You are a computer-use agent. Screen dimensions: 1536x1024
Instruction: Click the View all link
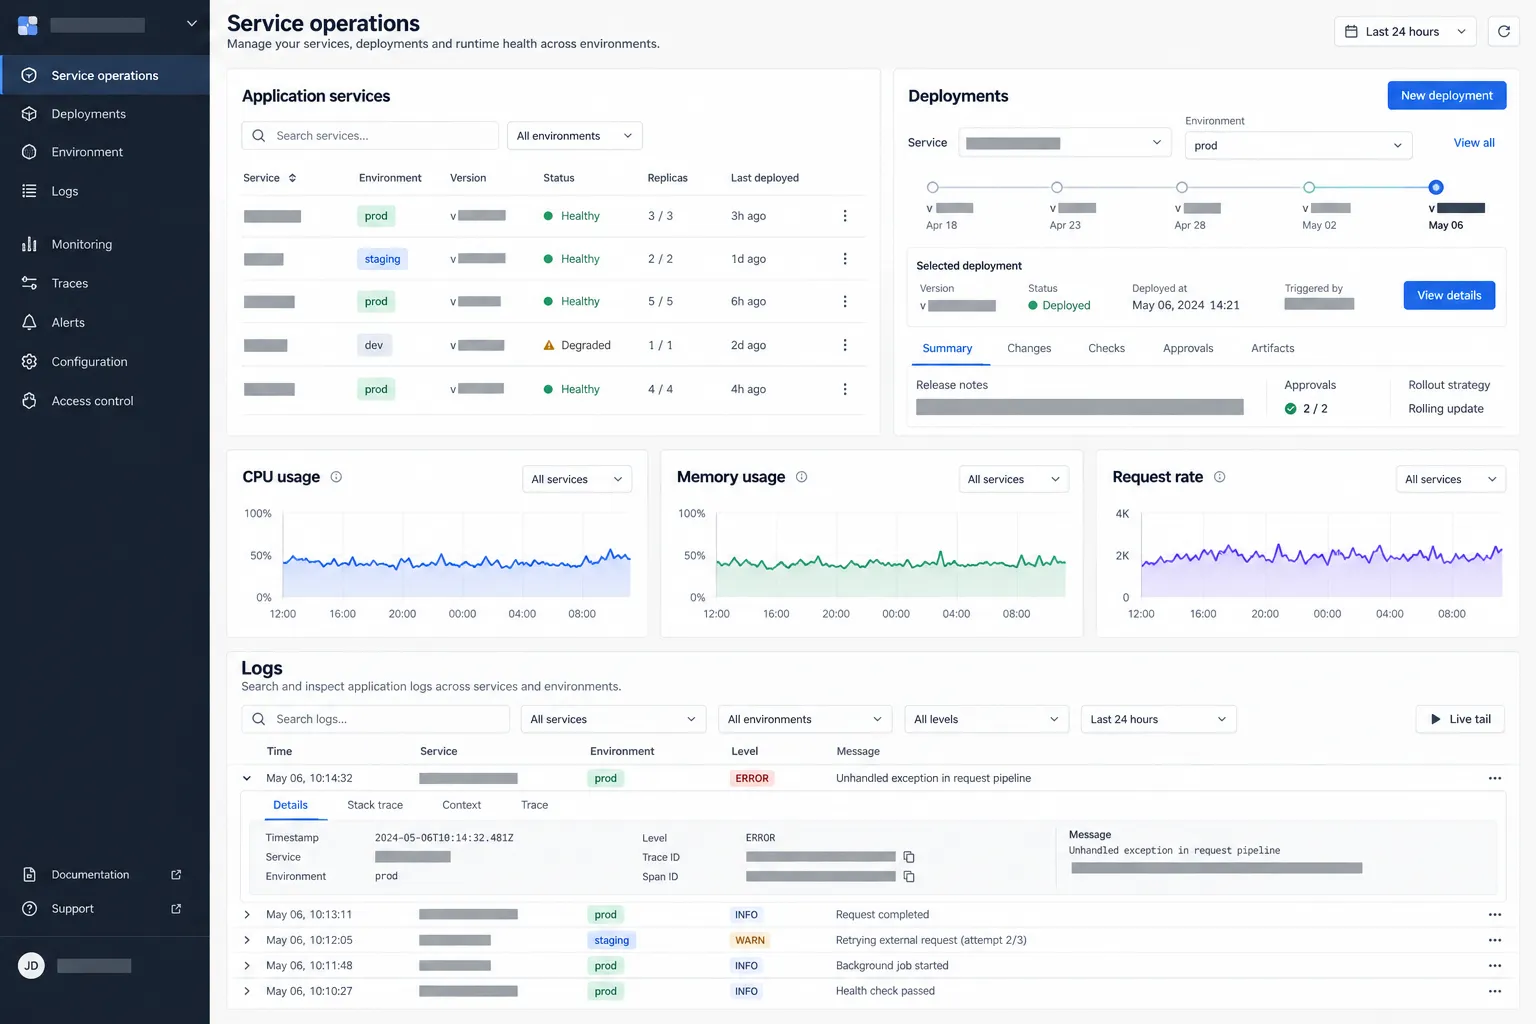click(x=1474, y=143)
